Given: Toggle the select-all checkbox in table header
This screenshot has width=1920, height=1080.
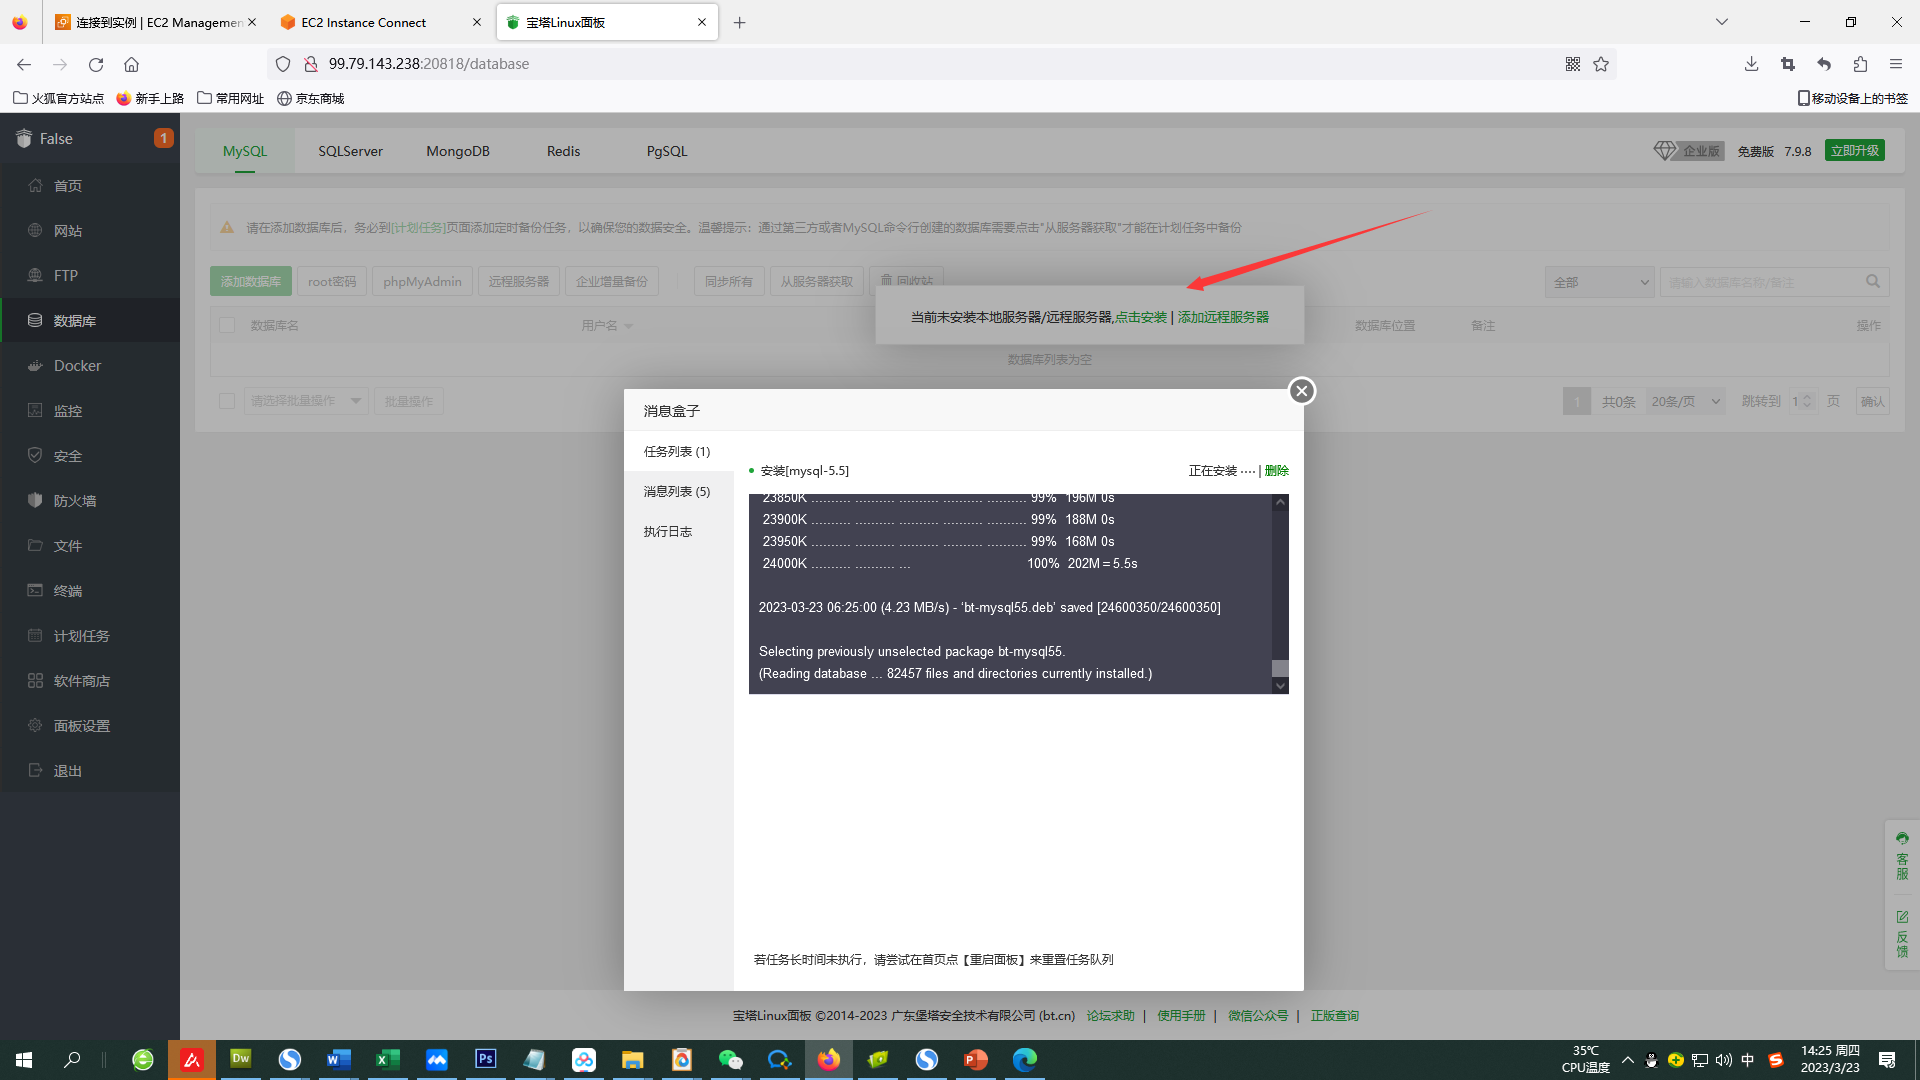Looking at the screenshot, I should pos(227,326).
